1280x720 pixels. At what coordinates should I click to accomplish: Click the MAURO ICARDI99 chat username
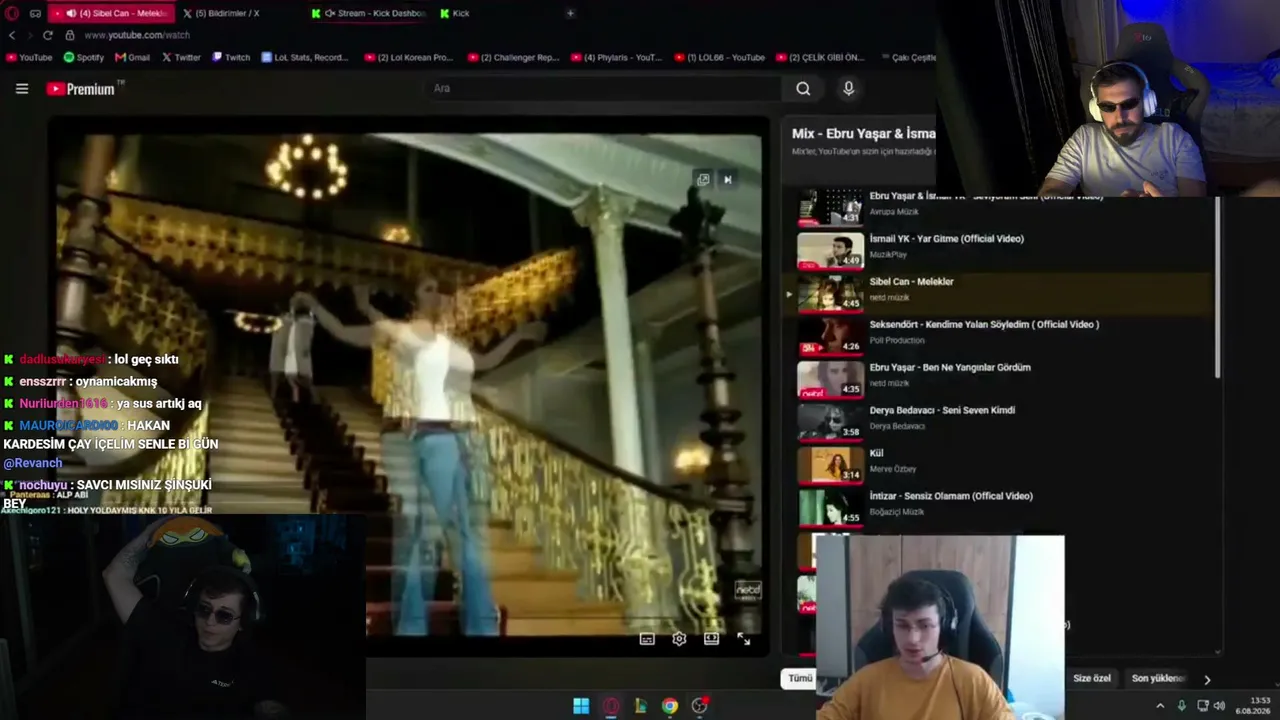pyautogui.click(x=67, y=425)
